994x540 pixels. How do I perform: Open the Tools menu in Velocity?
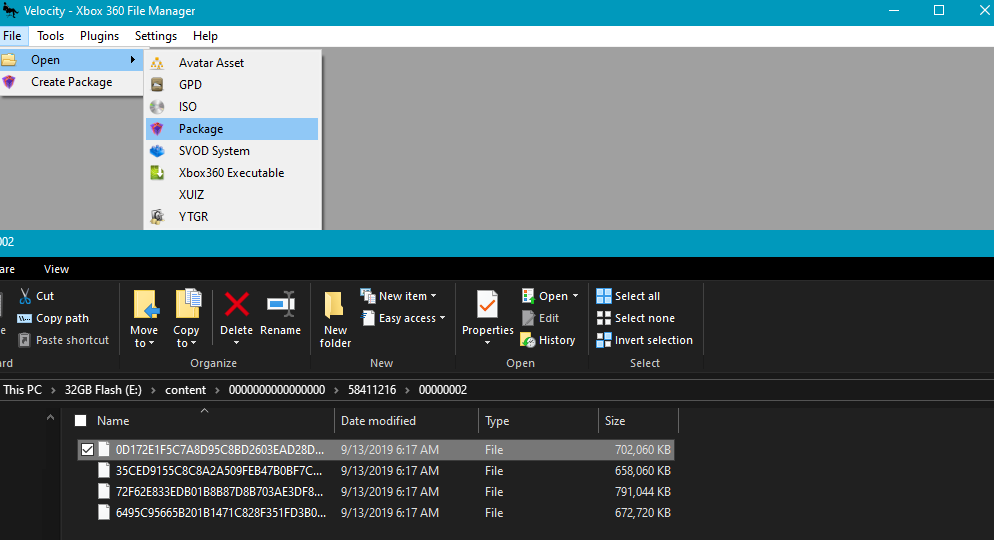[x=50, y=36]
